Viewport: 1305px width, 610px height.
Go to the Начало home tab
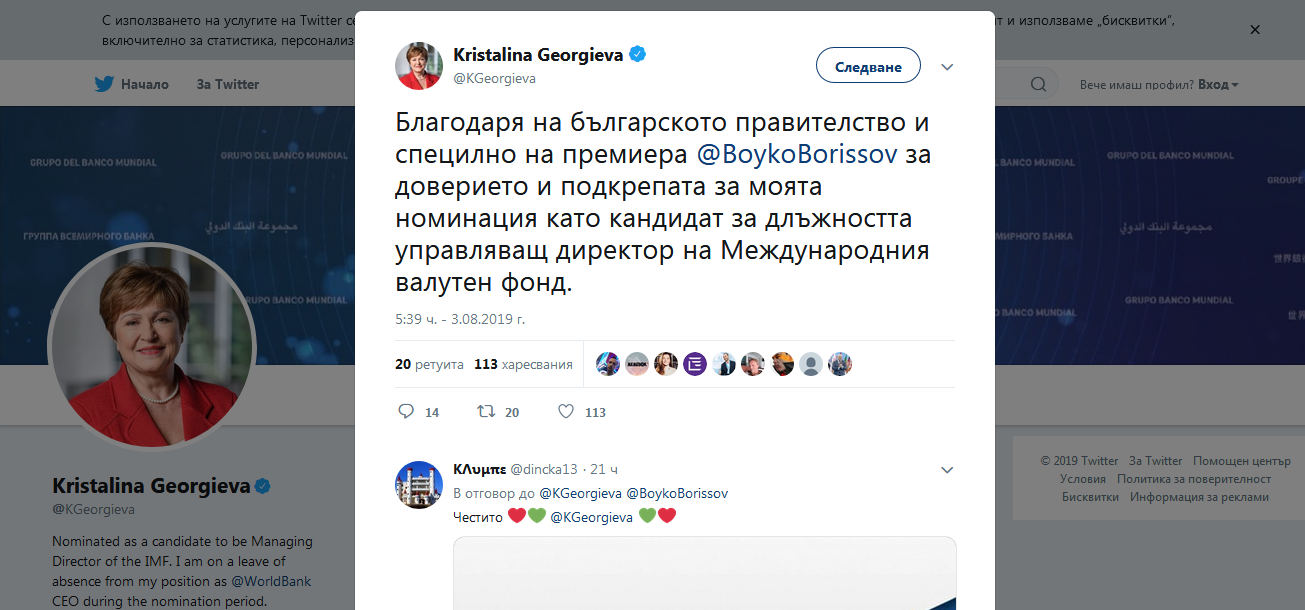click(x=144, y=84)
